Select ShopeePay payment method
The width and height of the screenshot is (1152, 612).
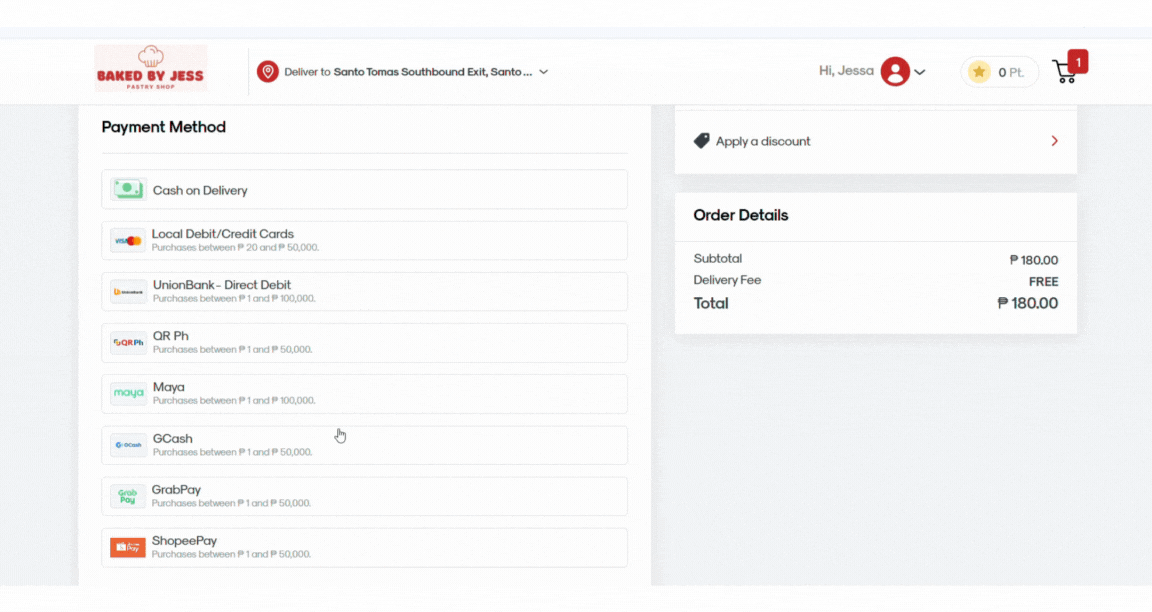[364, 547]
